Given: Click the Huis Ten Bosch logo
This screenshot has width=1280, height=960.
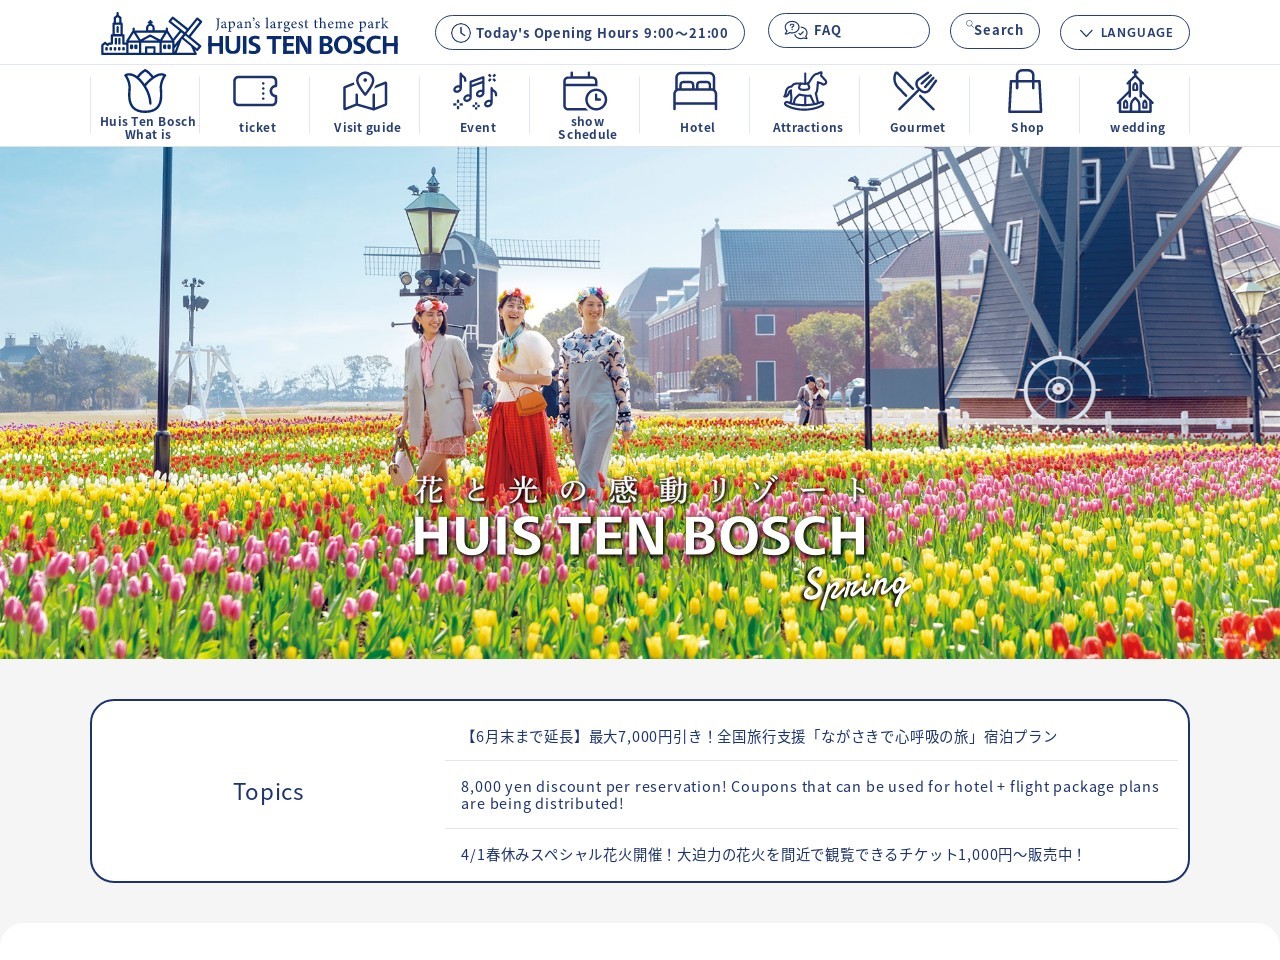Looking at the screenshot, I should (x=250, y=34).
